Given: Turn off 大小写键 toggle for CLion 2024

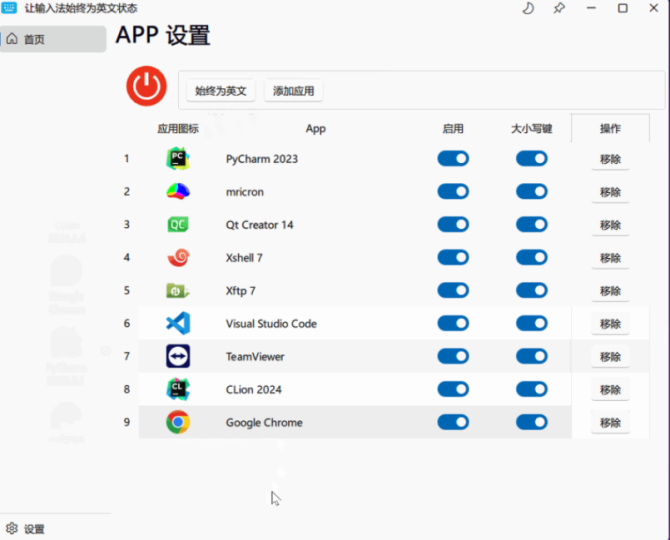Looking at the screenshot, I should 531,390.
